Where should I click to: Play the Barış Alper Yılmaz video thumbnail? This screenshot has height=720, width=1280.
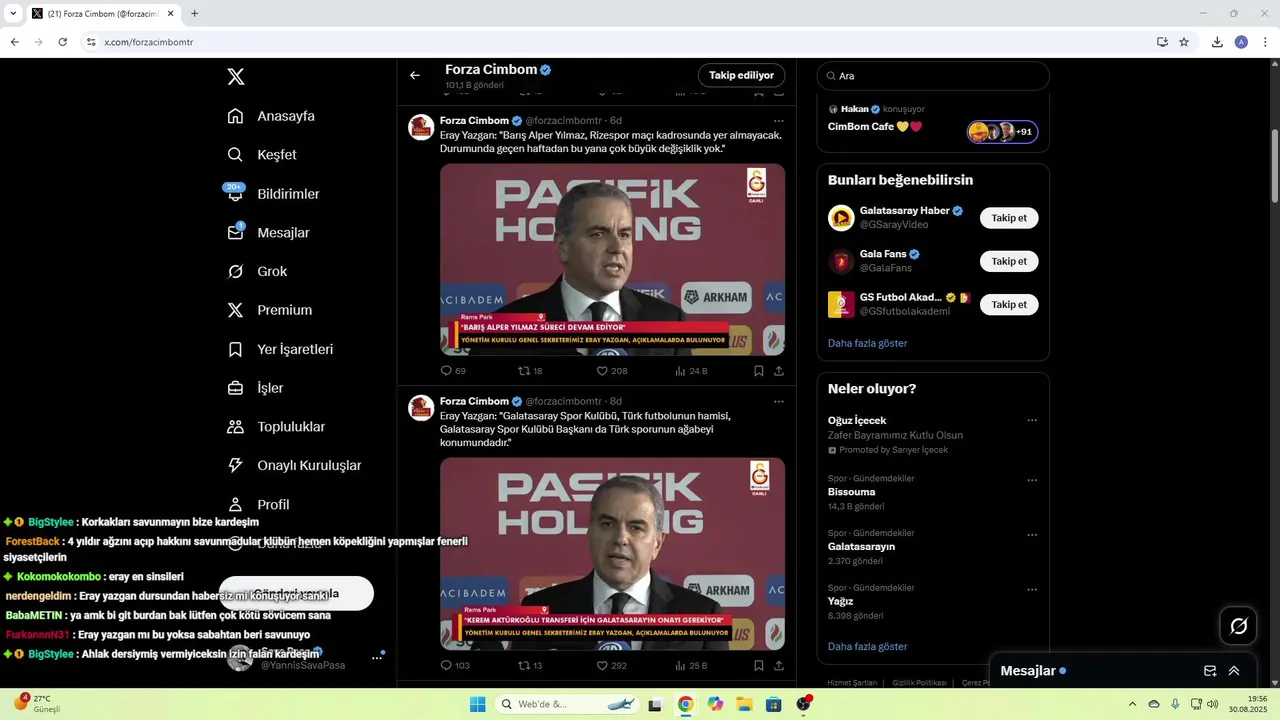[612, 259]
